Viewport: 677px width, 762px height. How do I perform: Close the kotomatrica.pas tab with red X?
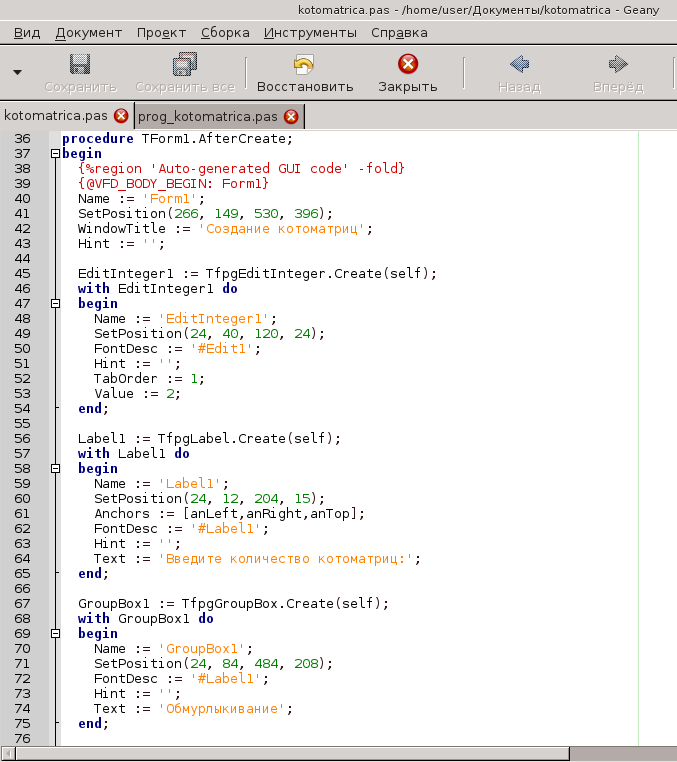(121, 116)
